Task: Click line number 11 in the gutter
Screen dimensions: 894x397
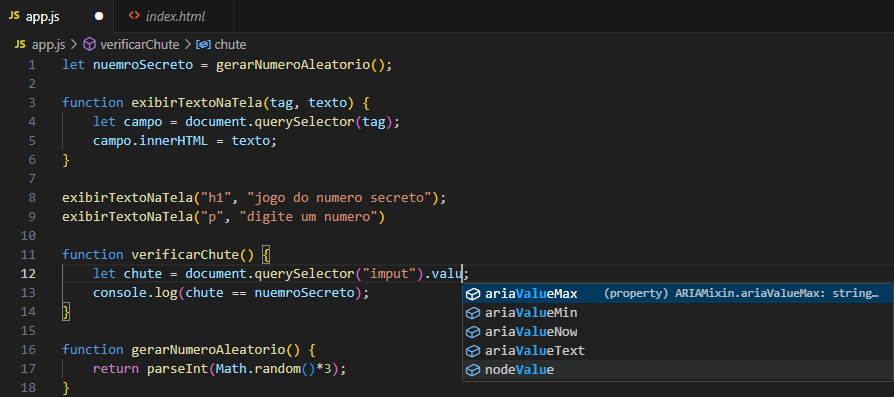Action: click(x=29, y=255)
